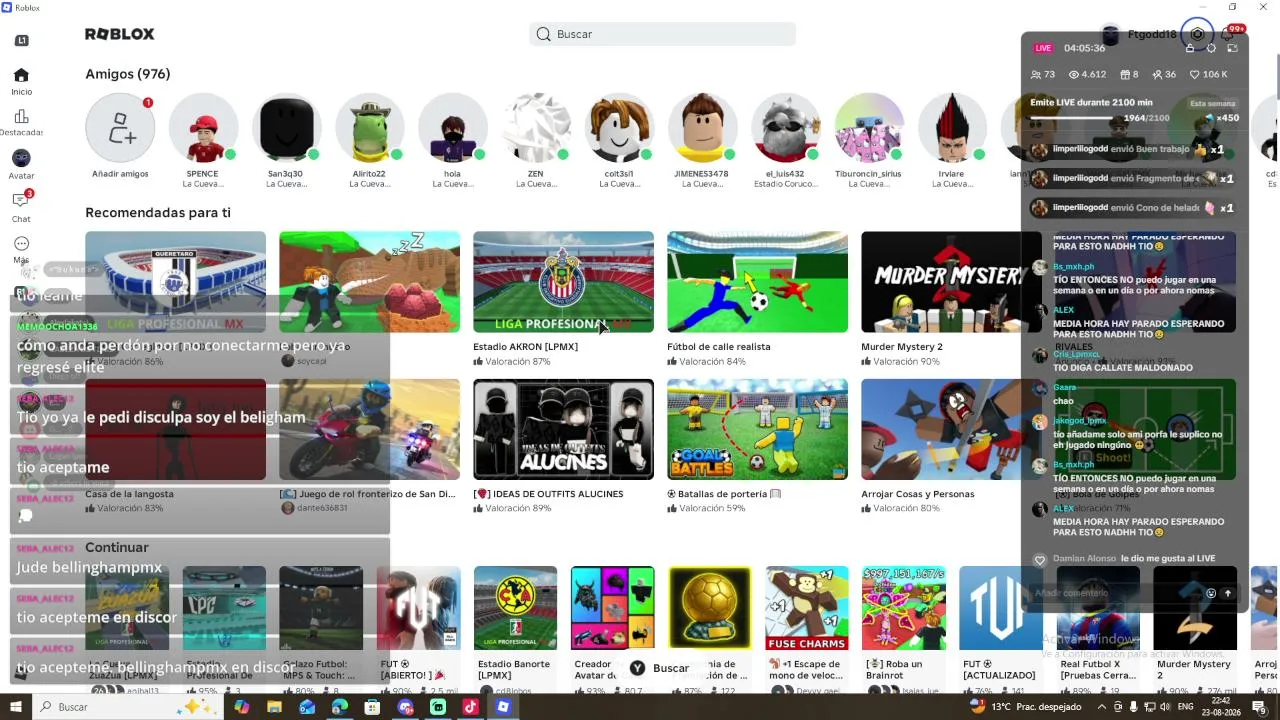Click the eye views counter 4.612
The width and height of the screenshot is (1280, 720).
coord(1087,74)
